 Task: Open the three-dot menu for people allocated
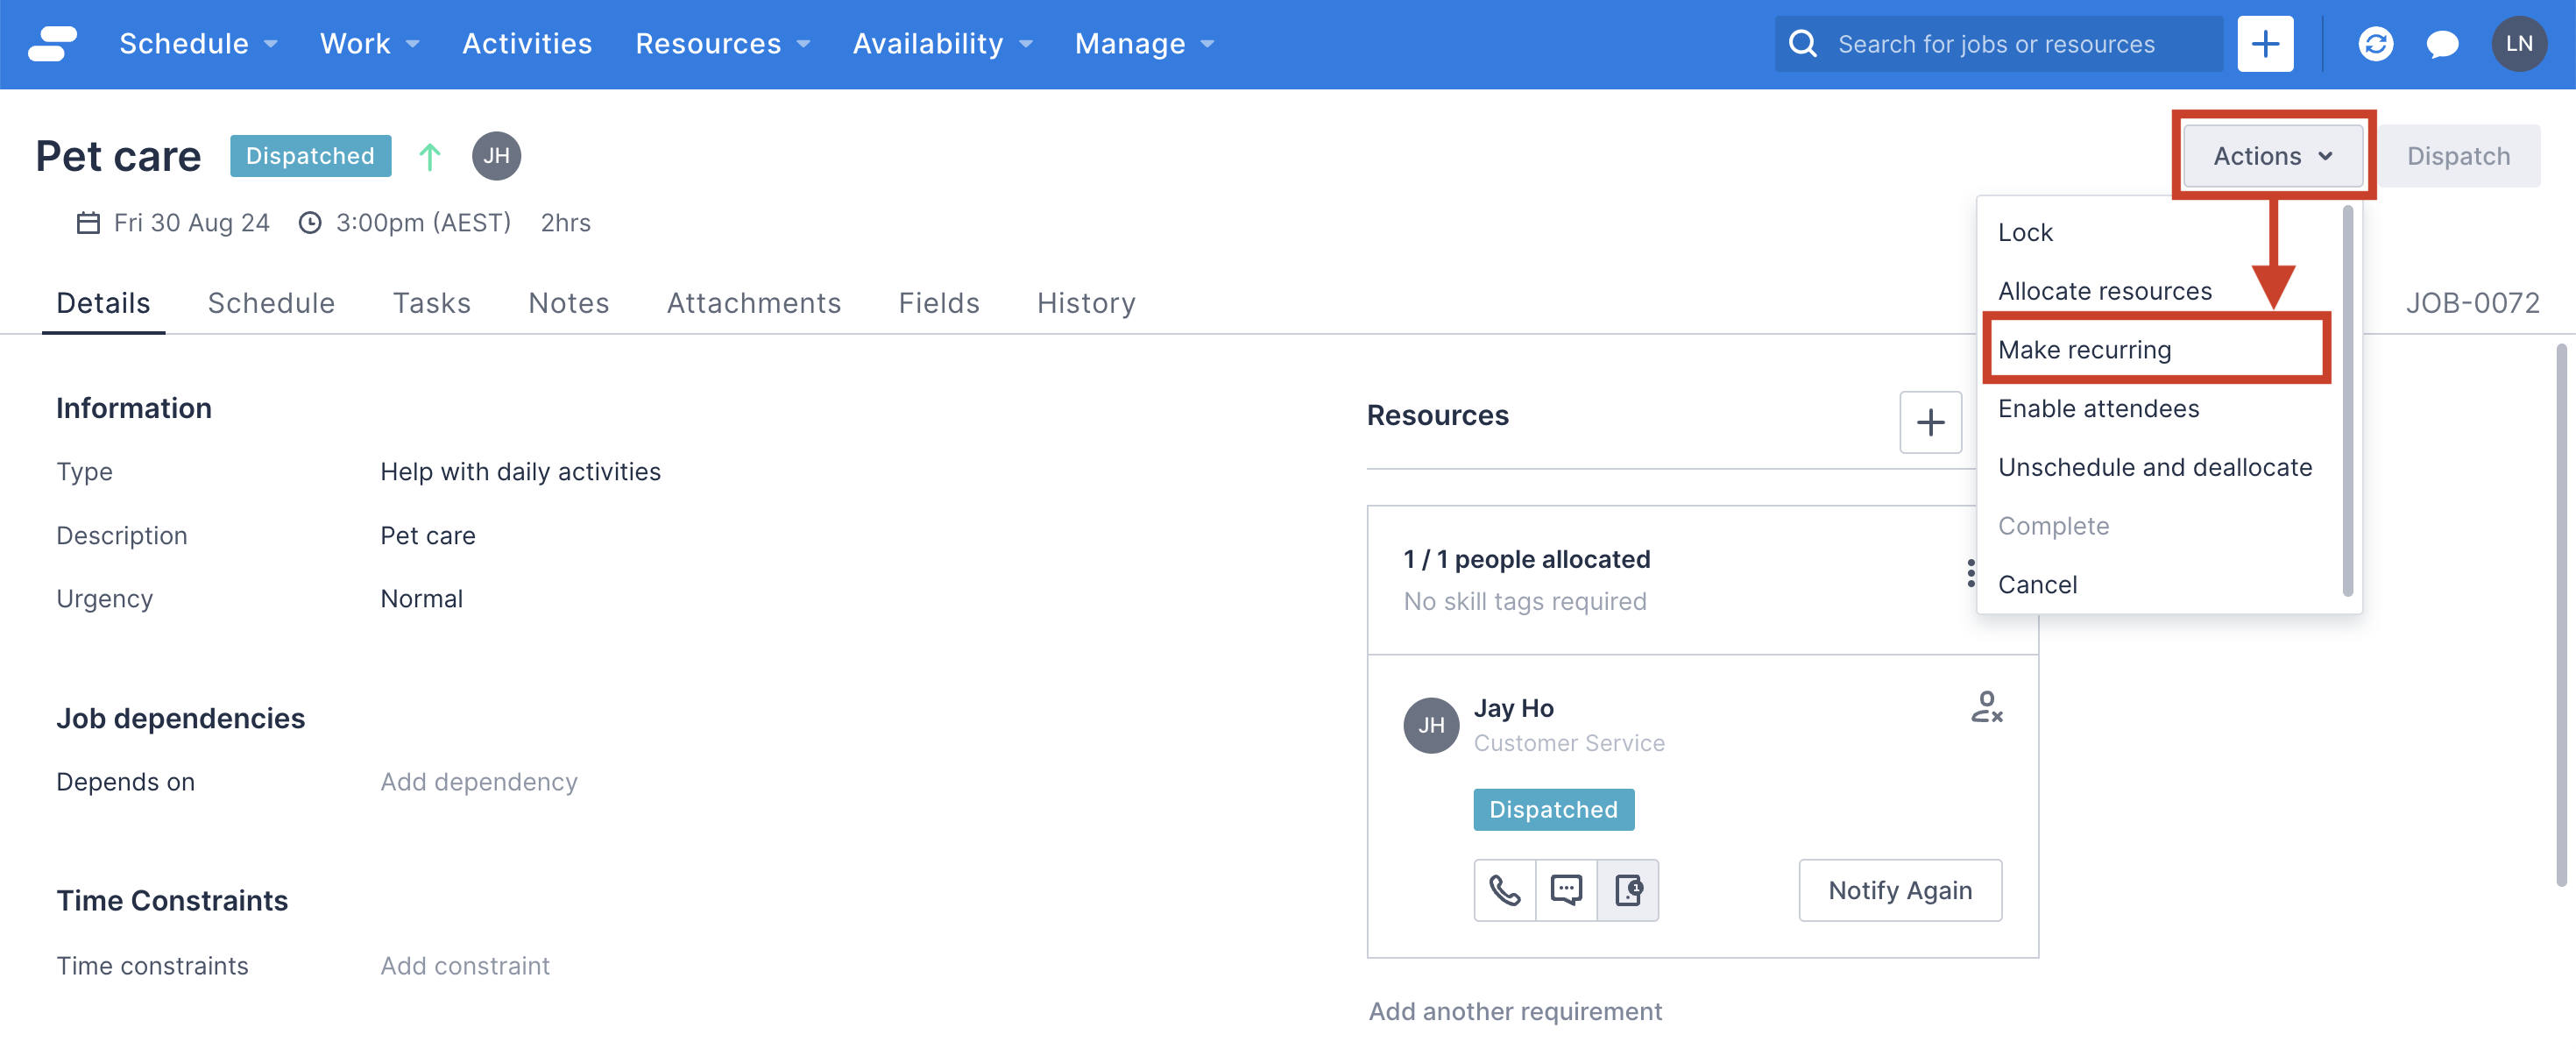(x=1971, y=573)
